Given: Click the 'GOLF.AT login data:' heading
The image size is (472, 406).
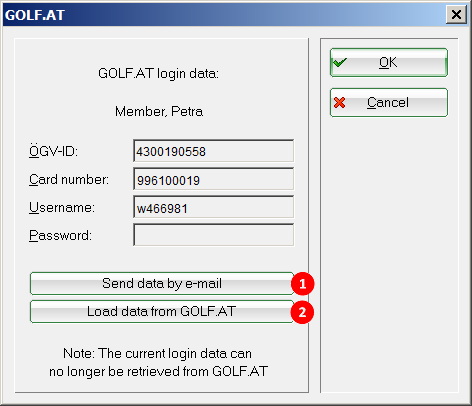Looking at the screenshot, I should [x=159, y=73].
